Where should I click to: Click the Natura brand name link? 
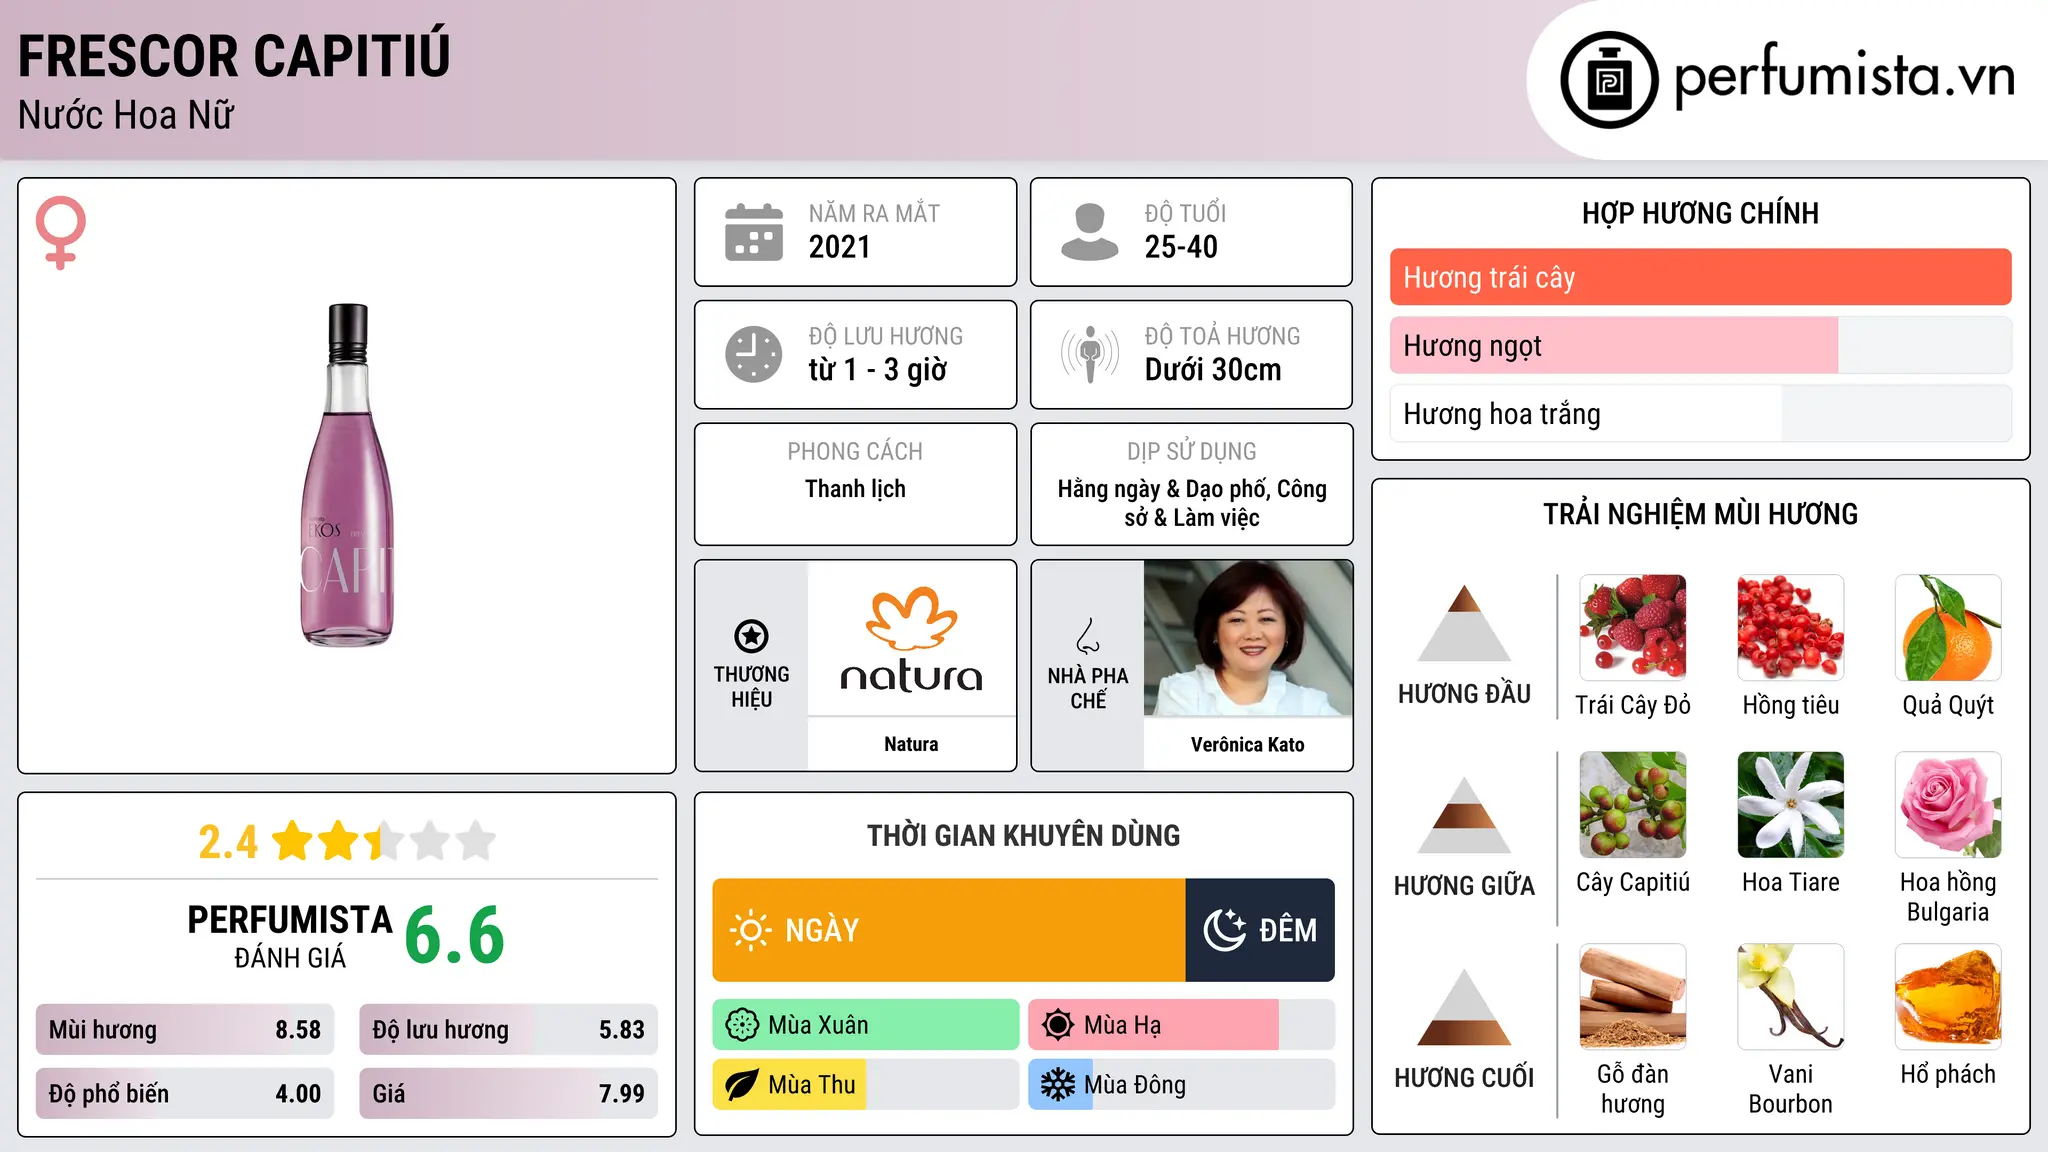[x=911, y=744]
